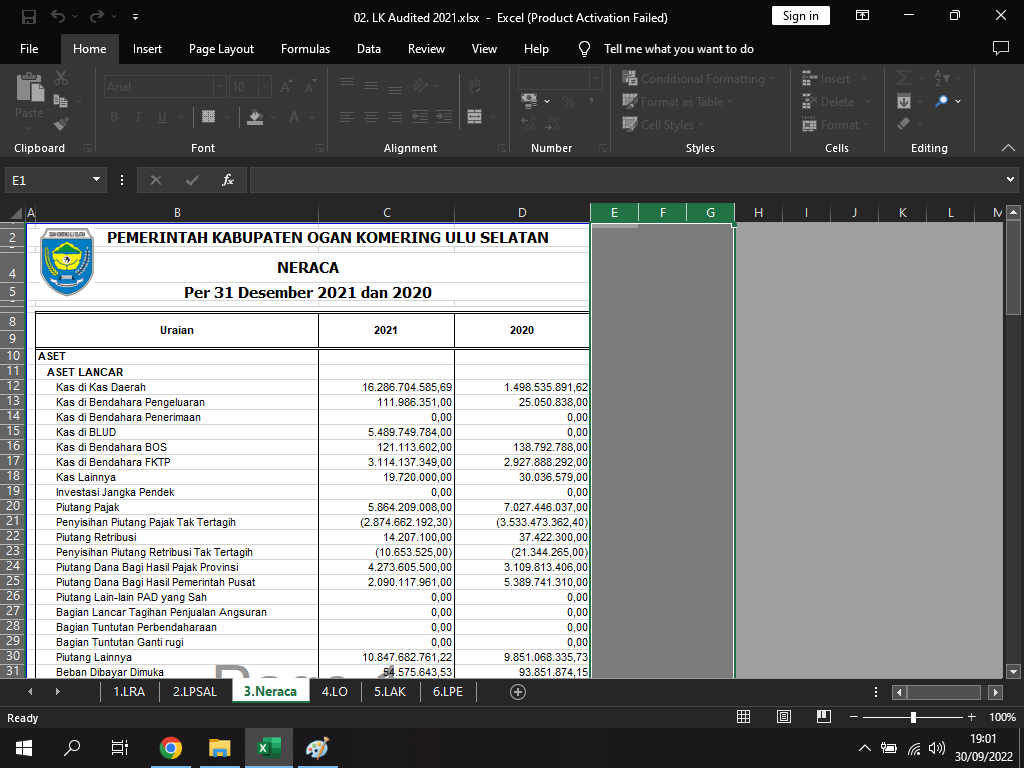Screen dimensions: 1024x768
Task: Click the Sign in button
Action: pos(800,16)
